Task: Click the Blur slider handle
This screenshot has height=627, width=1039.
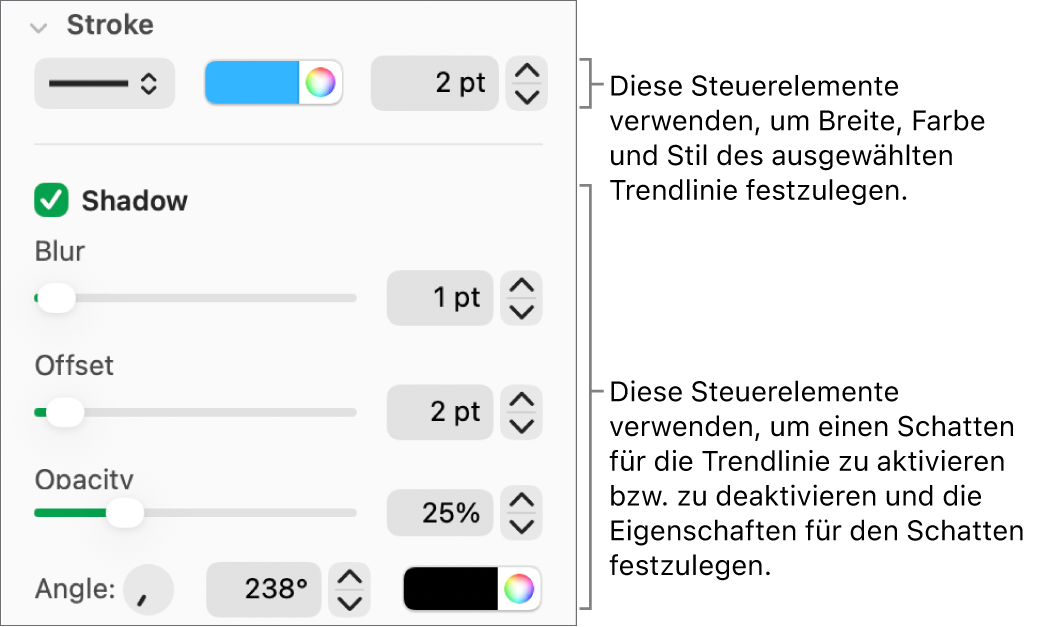Action: pos(56,298)
